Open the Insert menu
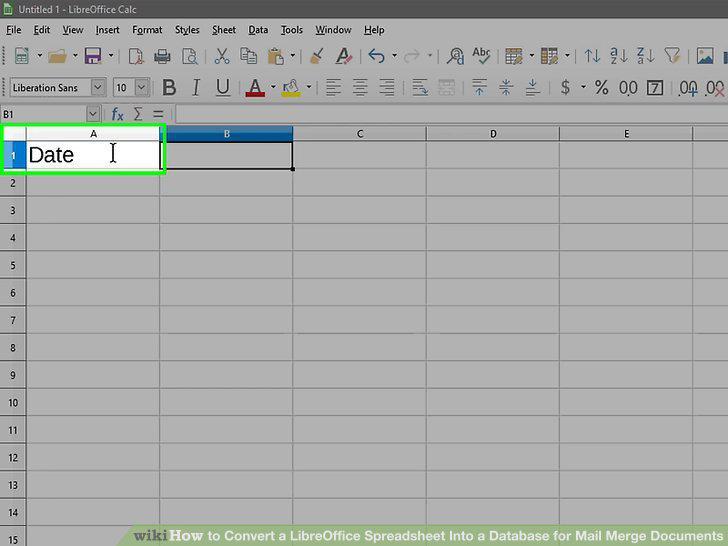Screen dimensions: 728x546 (x=107, y=30)
